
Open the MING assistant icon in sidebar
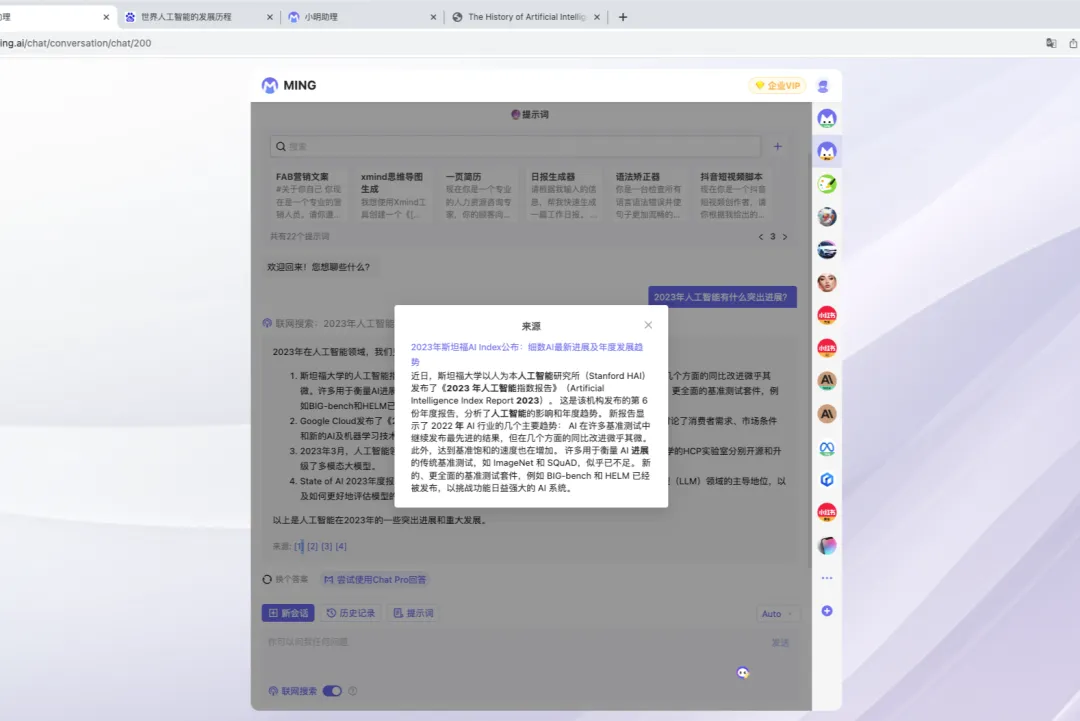[826, 118]
